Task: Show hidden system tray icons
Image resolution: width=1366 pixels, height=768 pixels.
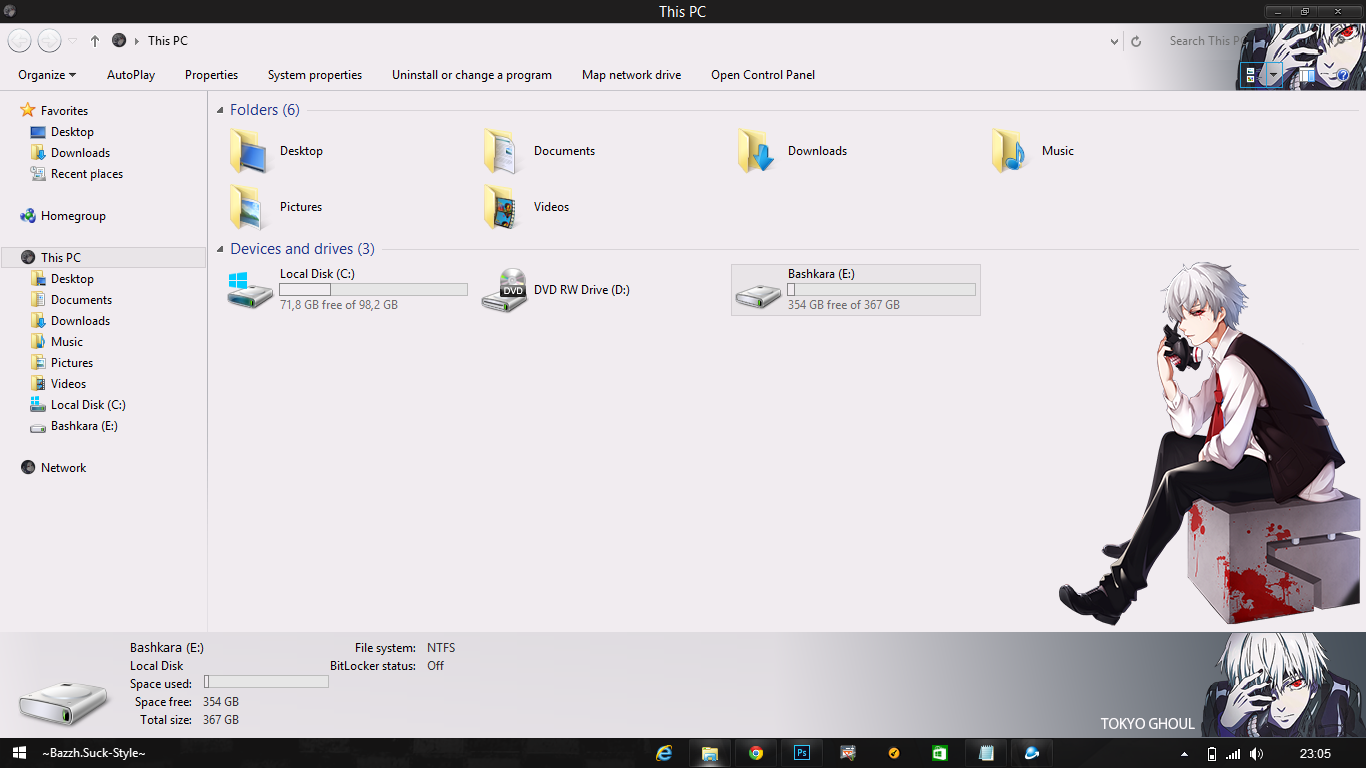Action: tap(1185, 754)
